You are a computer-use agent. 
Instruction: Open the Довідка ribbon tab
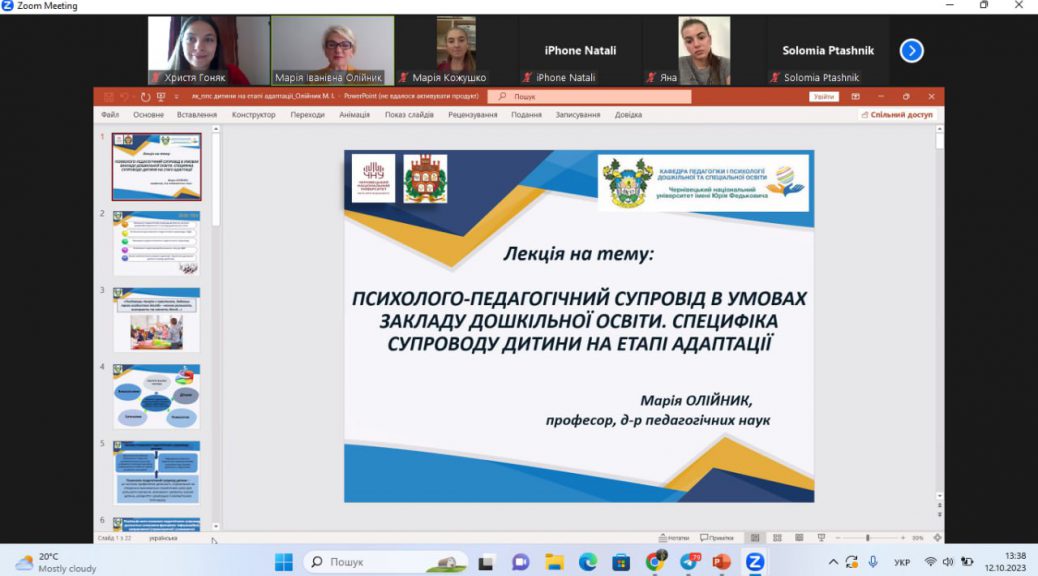(628, 115)
